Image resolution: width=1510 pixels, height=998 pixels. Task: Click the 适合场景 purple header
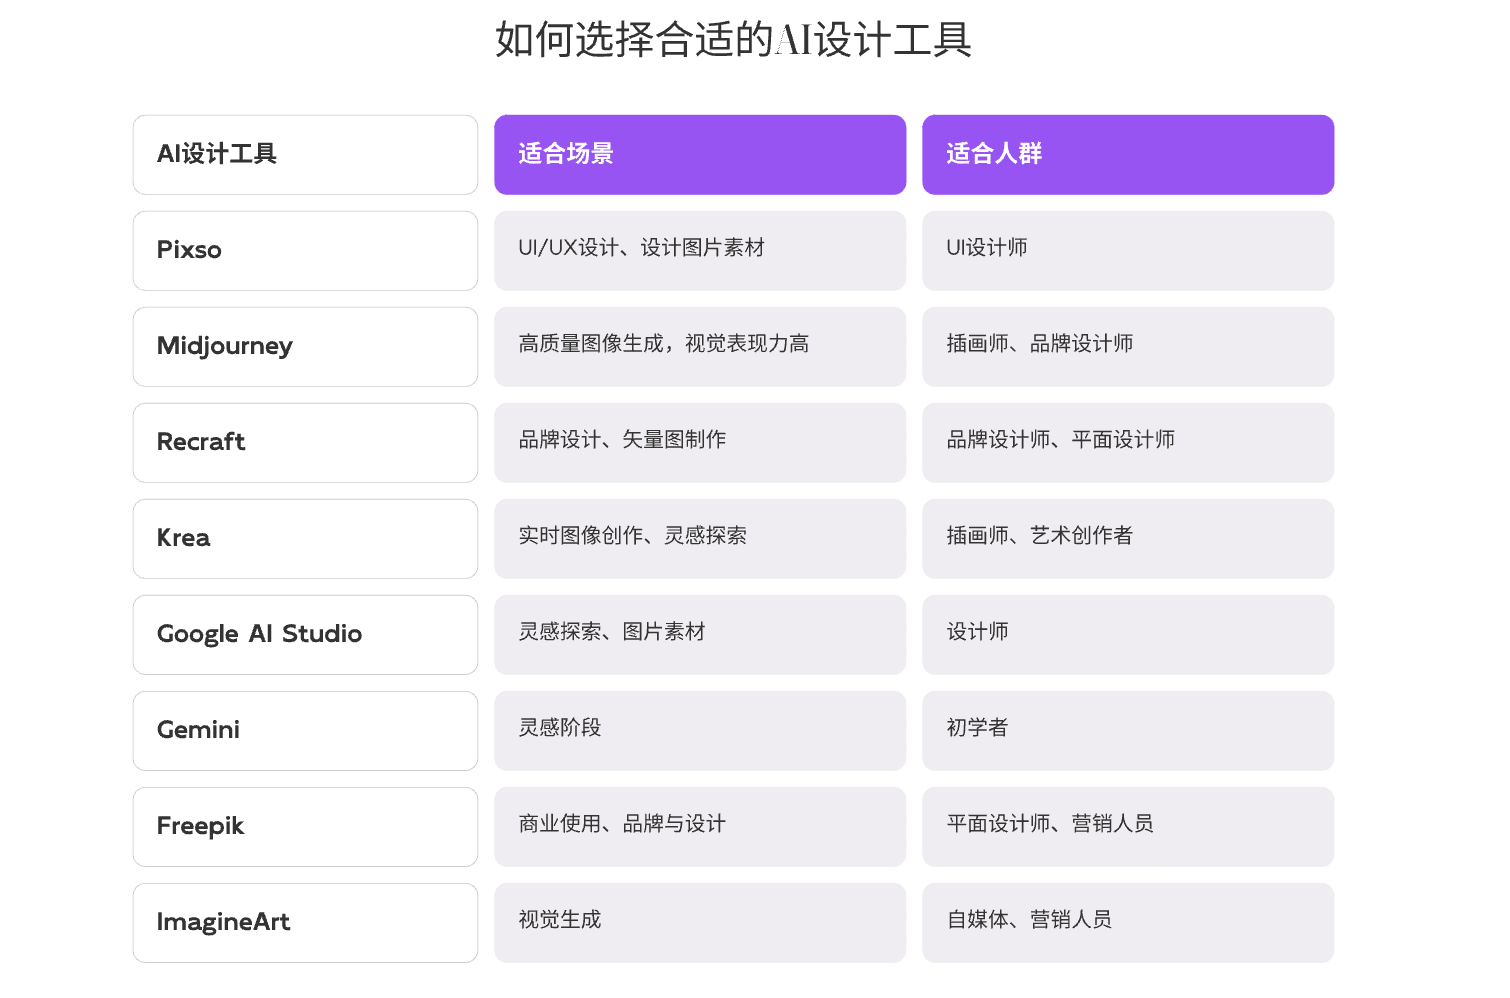click(699, 154)
